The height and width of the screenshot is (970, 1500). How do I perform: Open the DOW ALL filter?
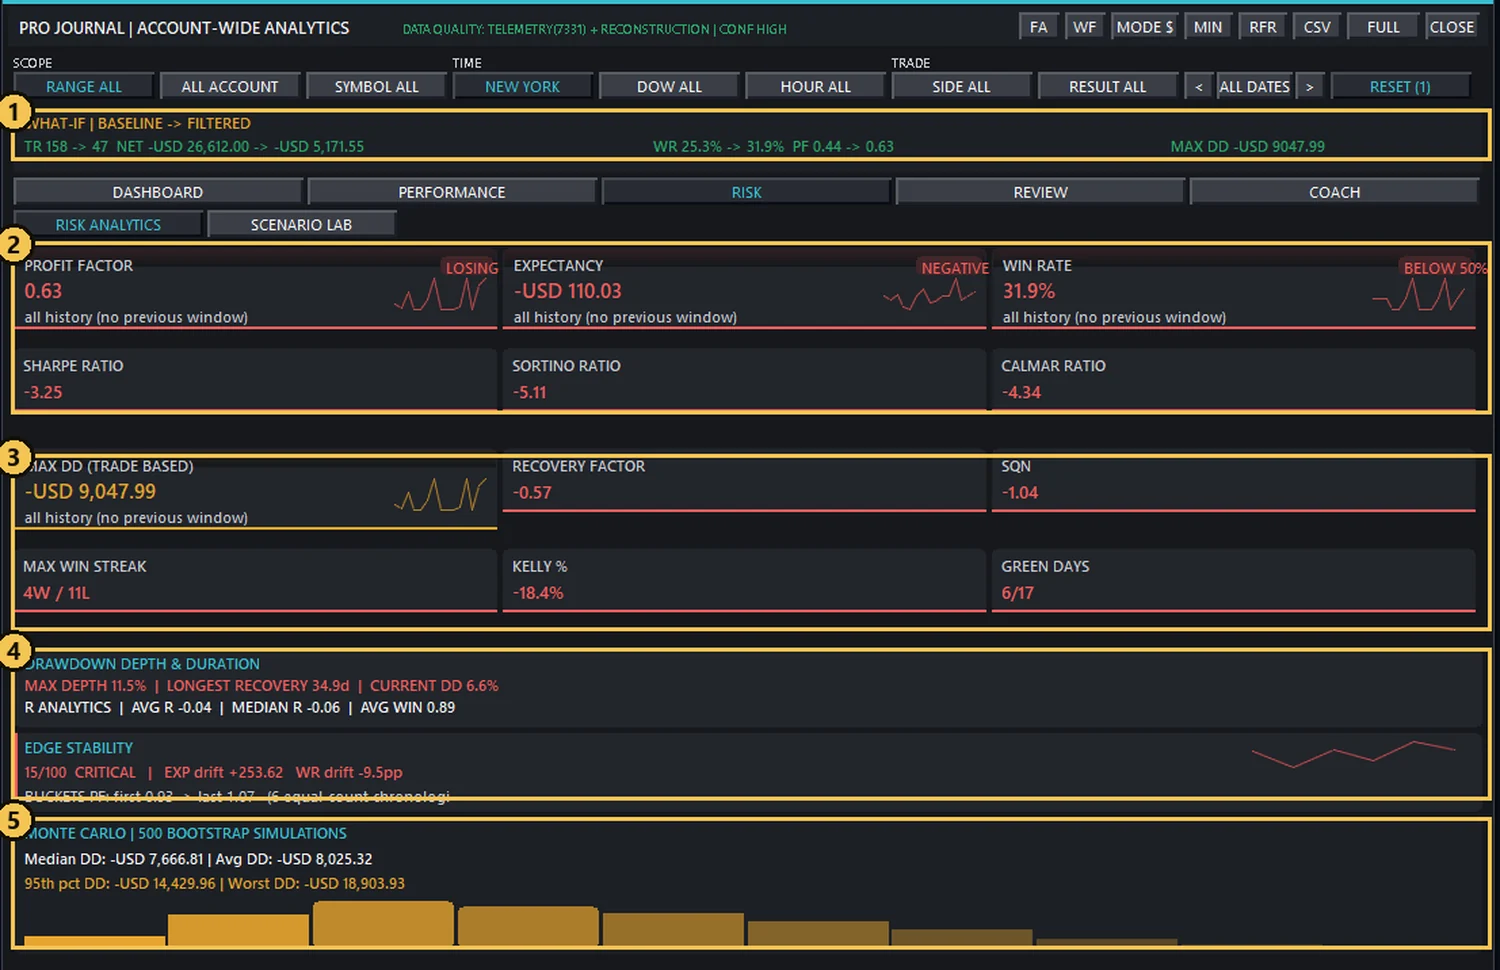click(669, 87)
